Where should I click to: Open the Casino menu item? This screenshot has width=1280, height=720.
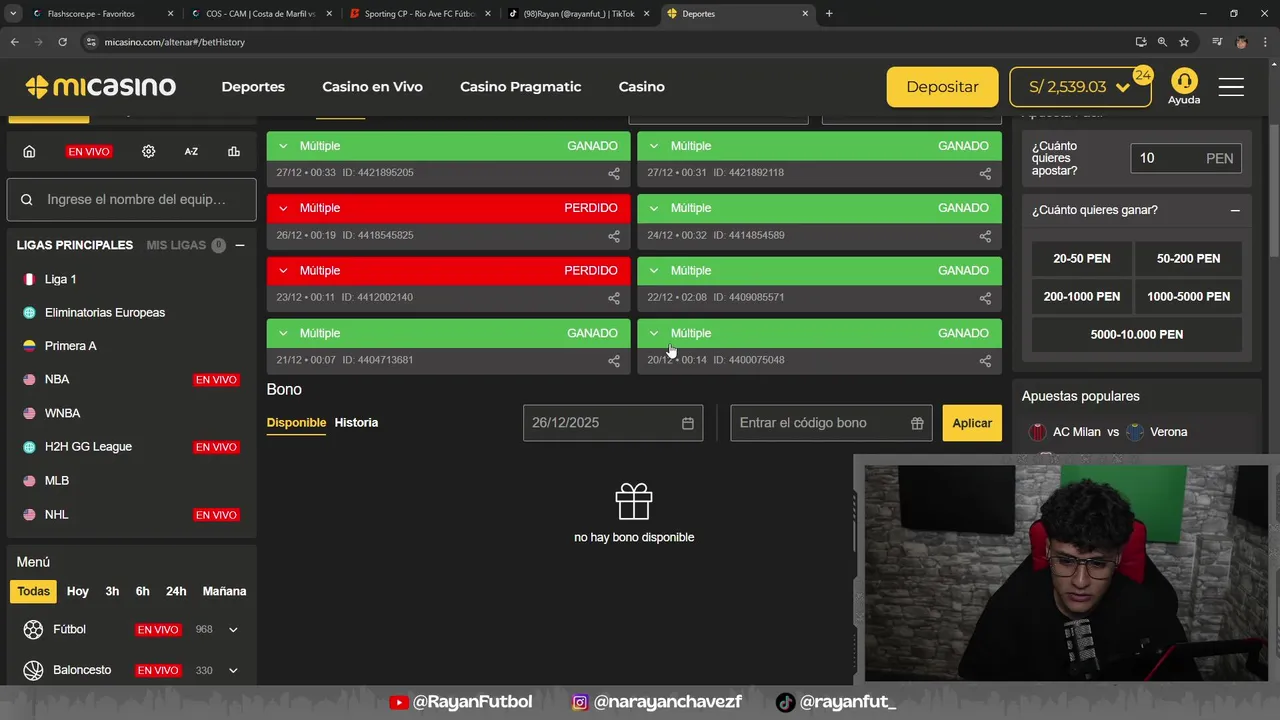[641, 87]
